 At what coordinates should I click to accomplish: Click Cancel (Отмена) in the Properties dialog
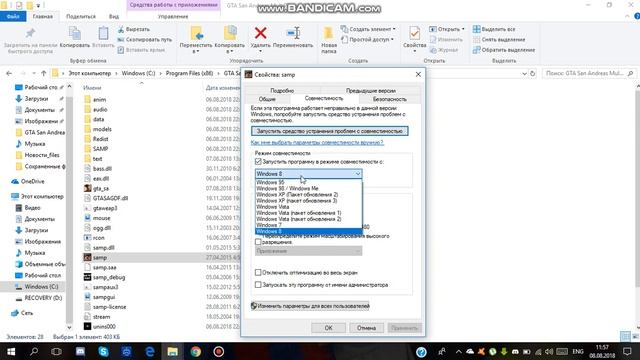point(366,328)
